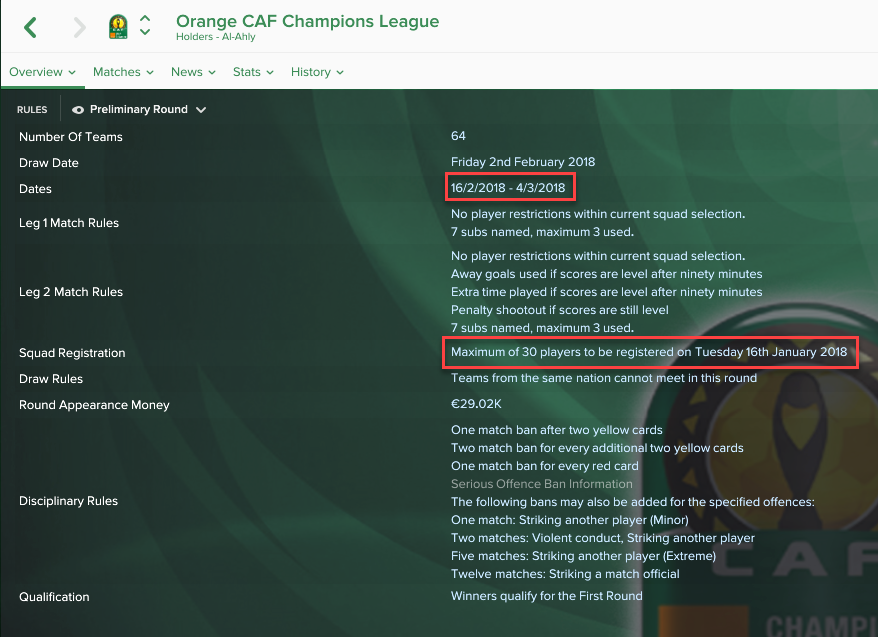Expand the Preliminary Round dropdown arrow
This screenshot has width=878, height=637.
click(201, 110)
